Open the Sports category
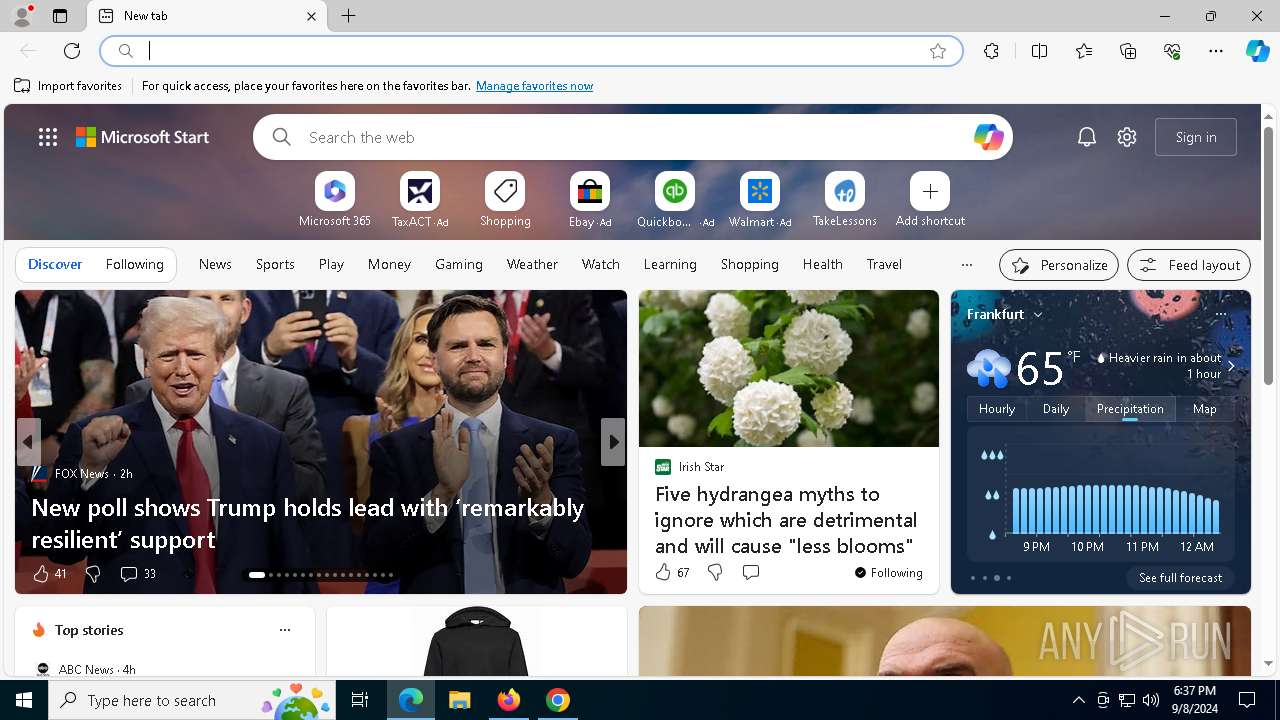 275,264
